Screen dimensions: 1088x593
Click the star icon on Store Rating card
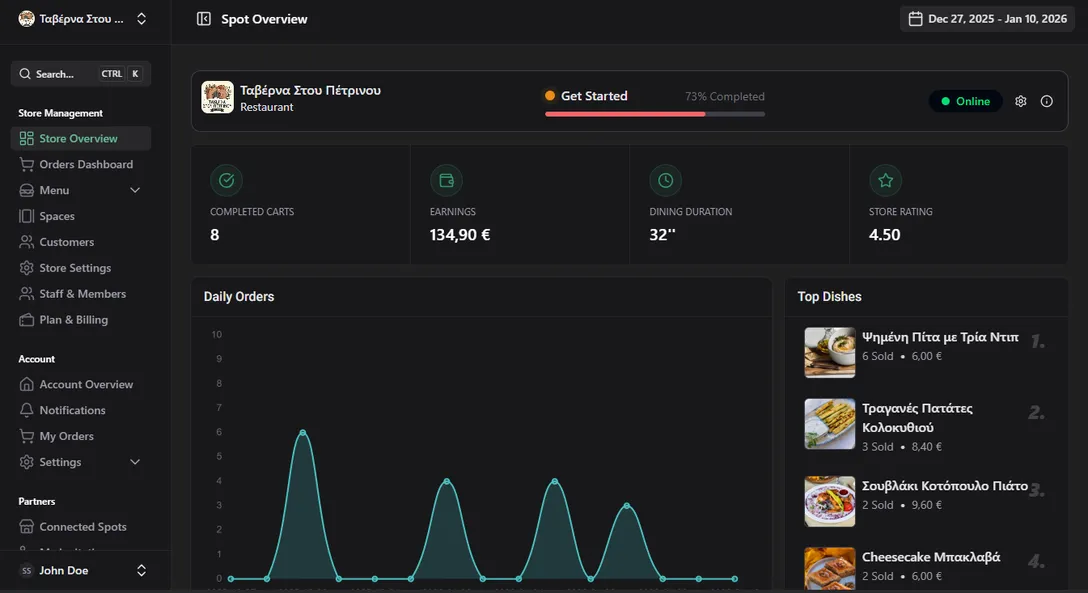coord(885,180)
